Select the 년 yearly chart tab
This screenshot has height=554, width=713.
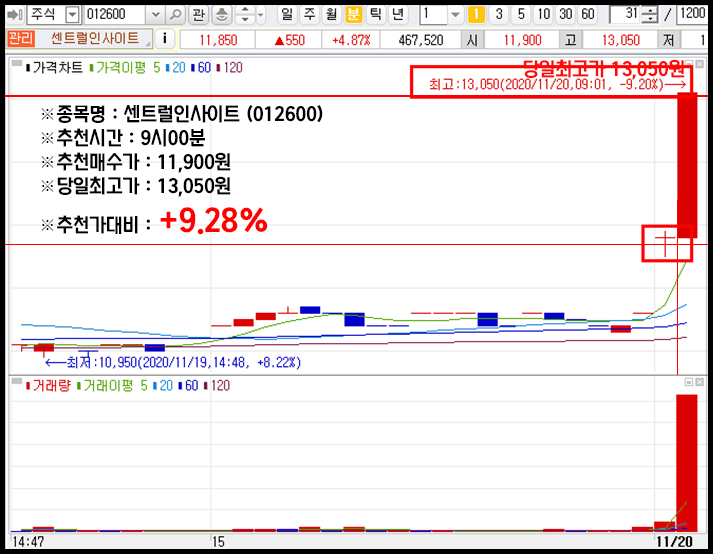(398, 15)
